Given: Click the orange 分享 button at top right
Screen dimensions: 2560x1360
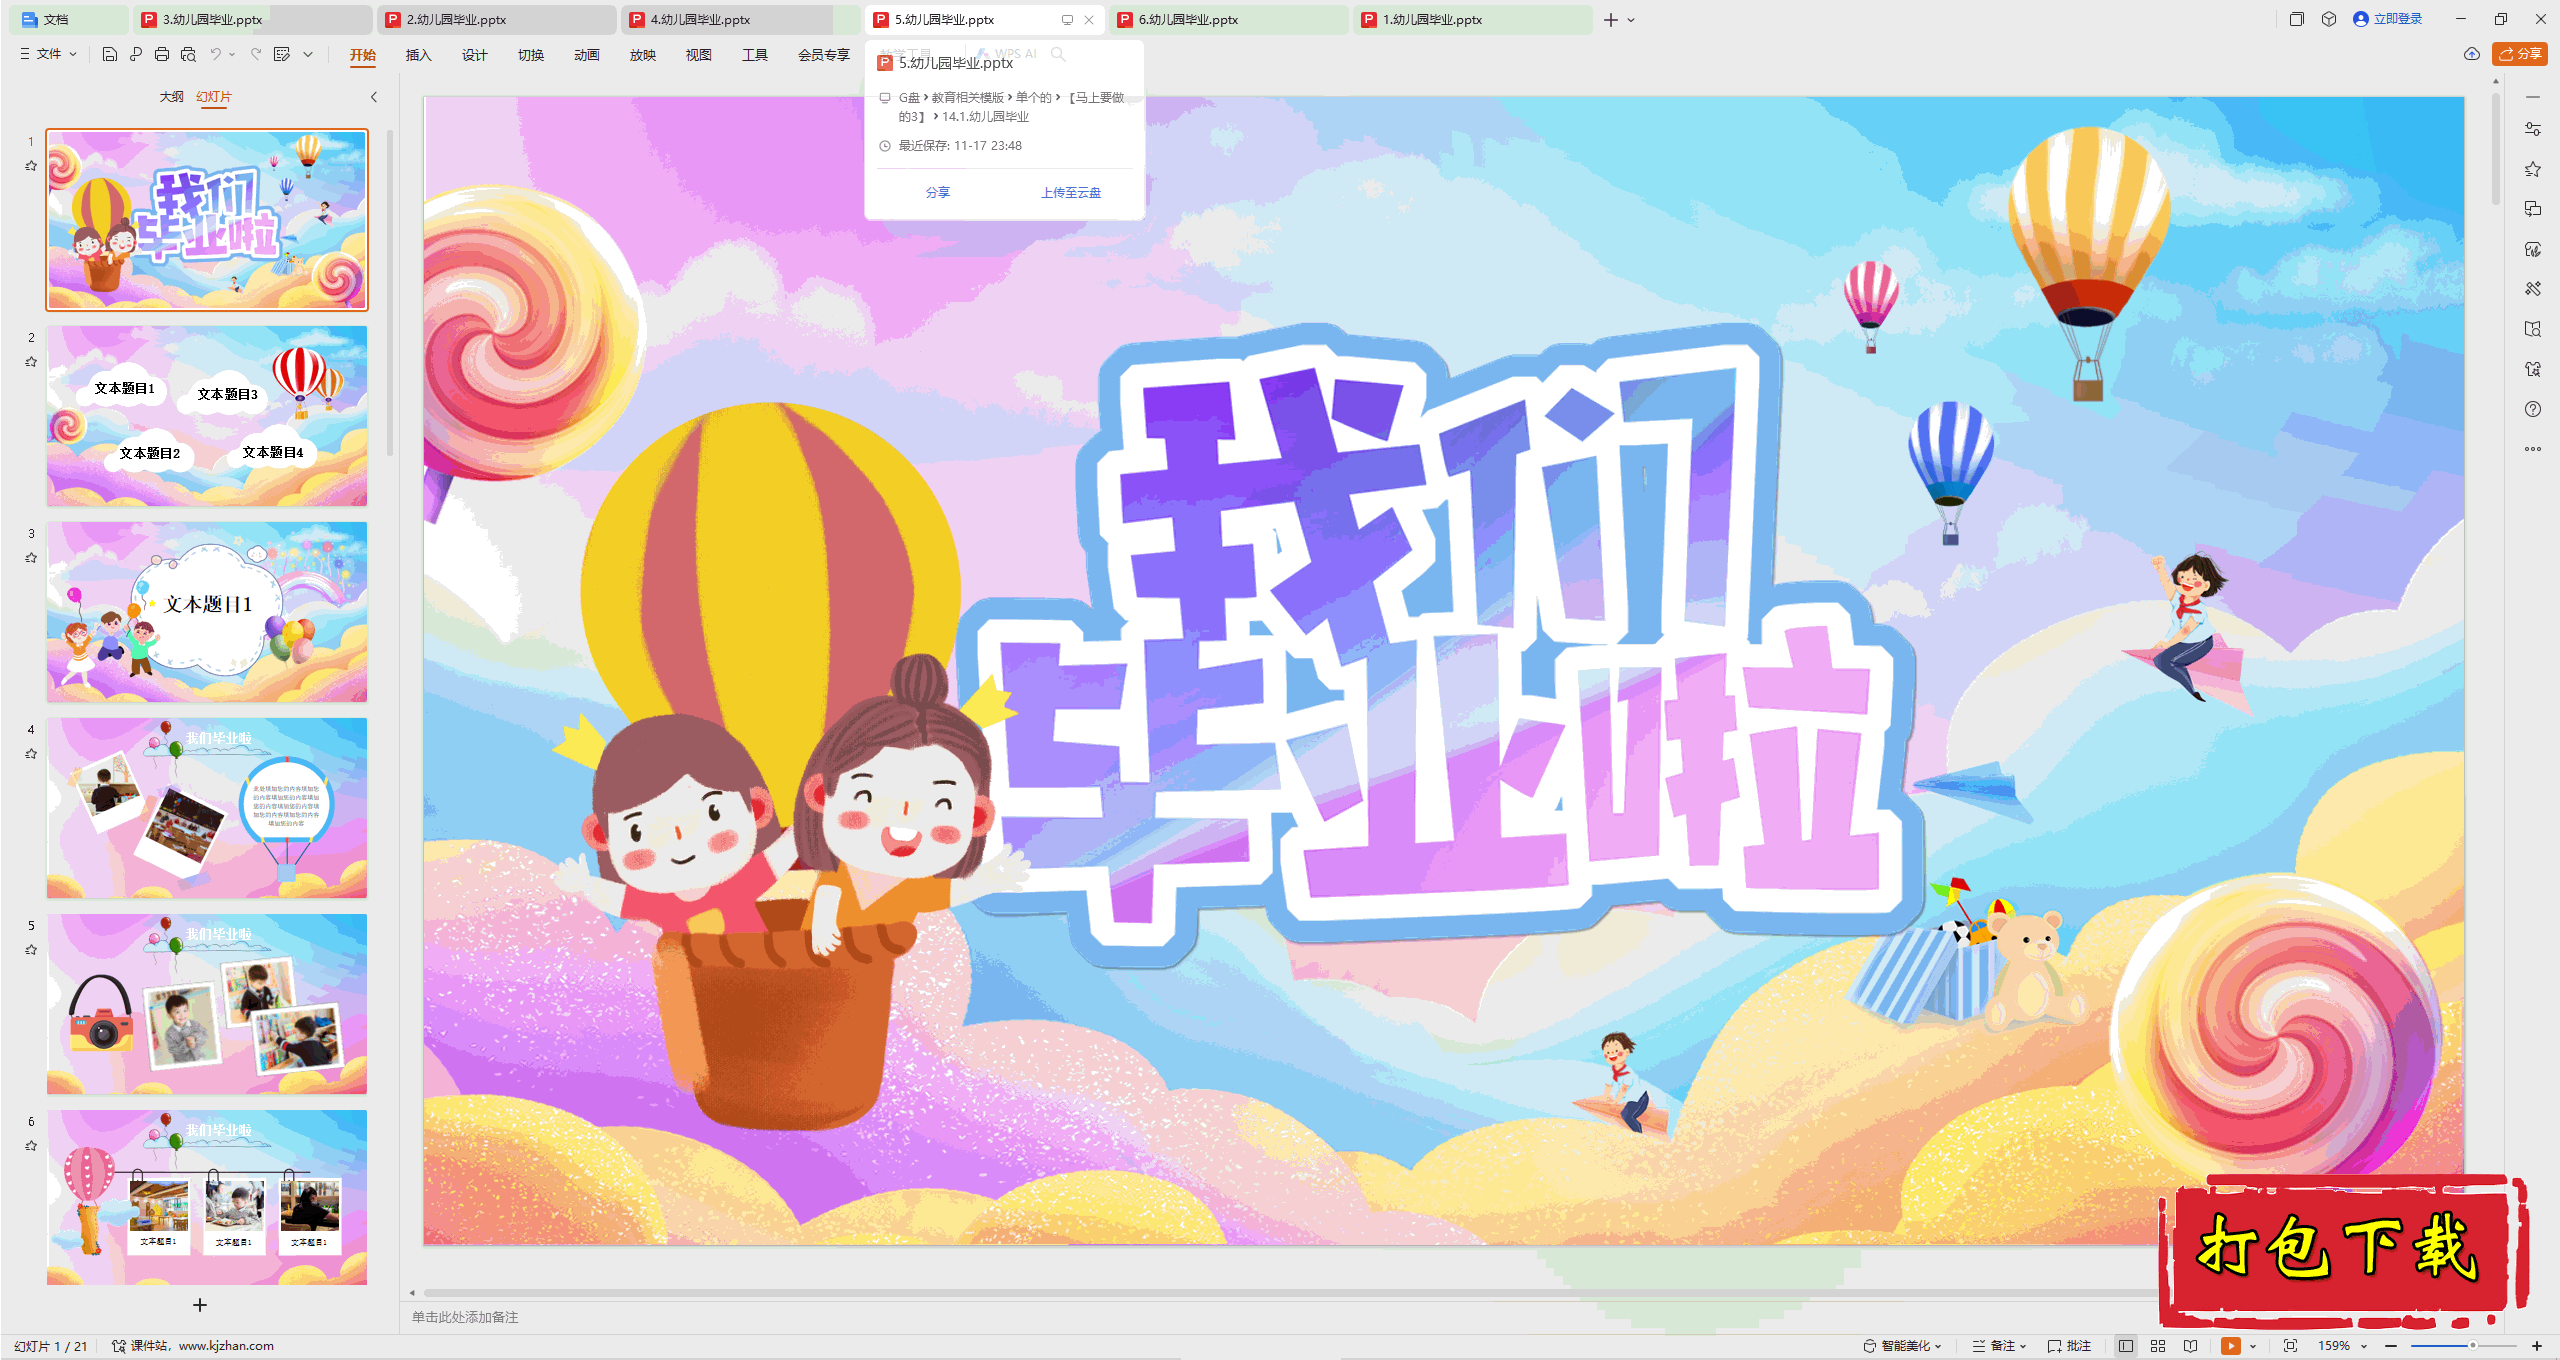Looking at the screenshot, I should 2520,54.
